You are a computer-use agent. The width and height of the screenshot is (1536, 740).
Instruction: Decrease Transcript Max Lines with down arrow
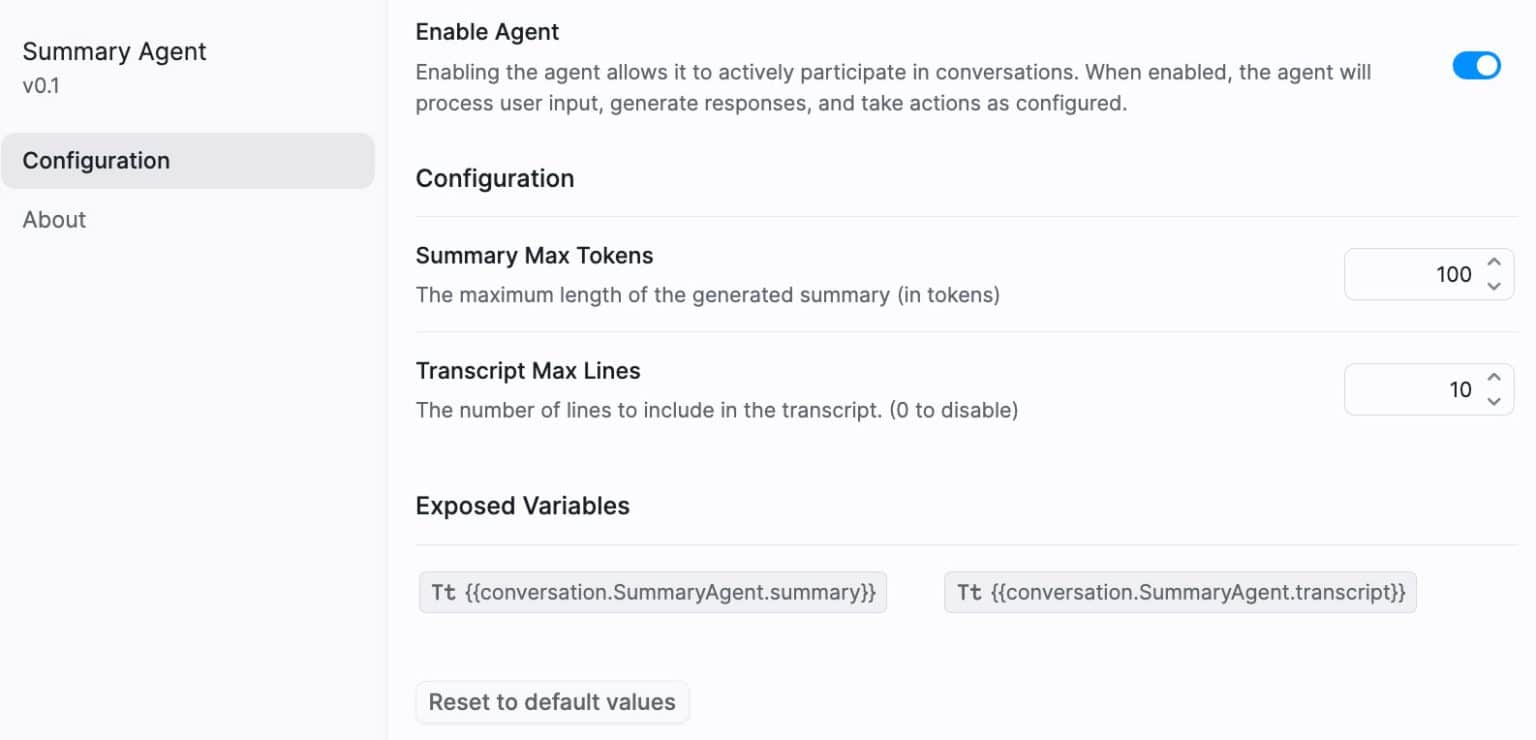click(1494, 401)
